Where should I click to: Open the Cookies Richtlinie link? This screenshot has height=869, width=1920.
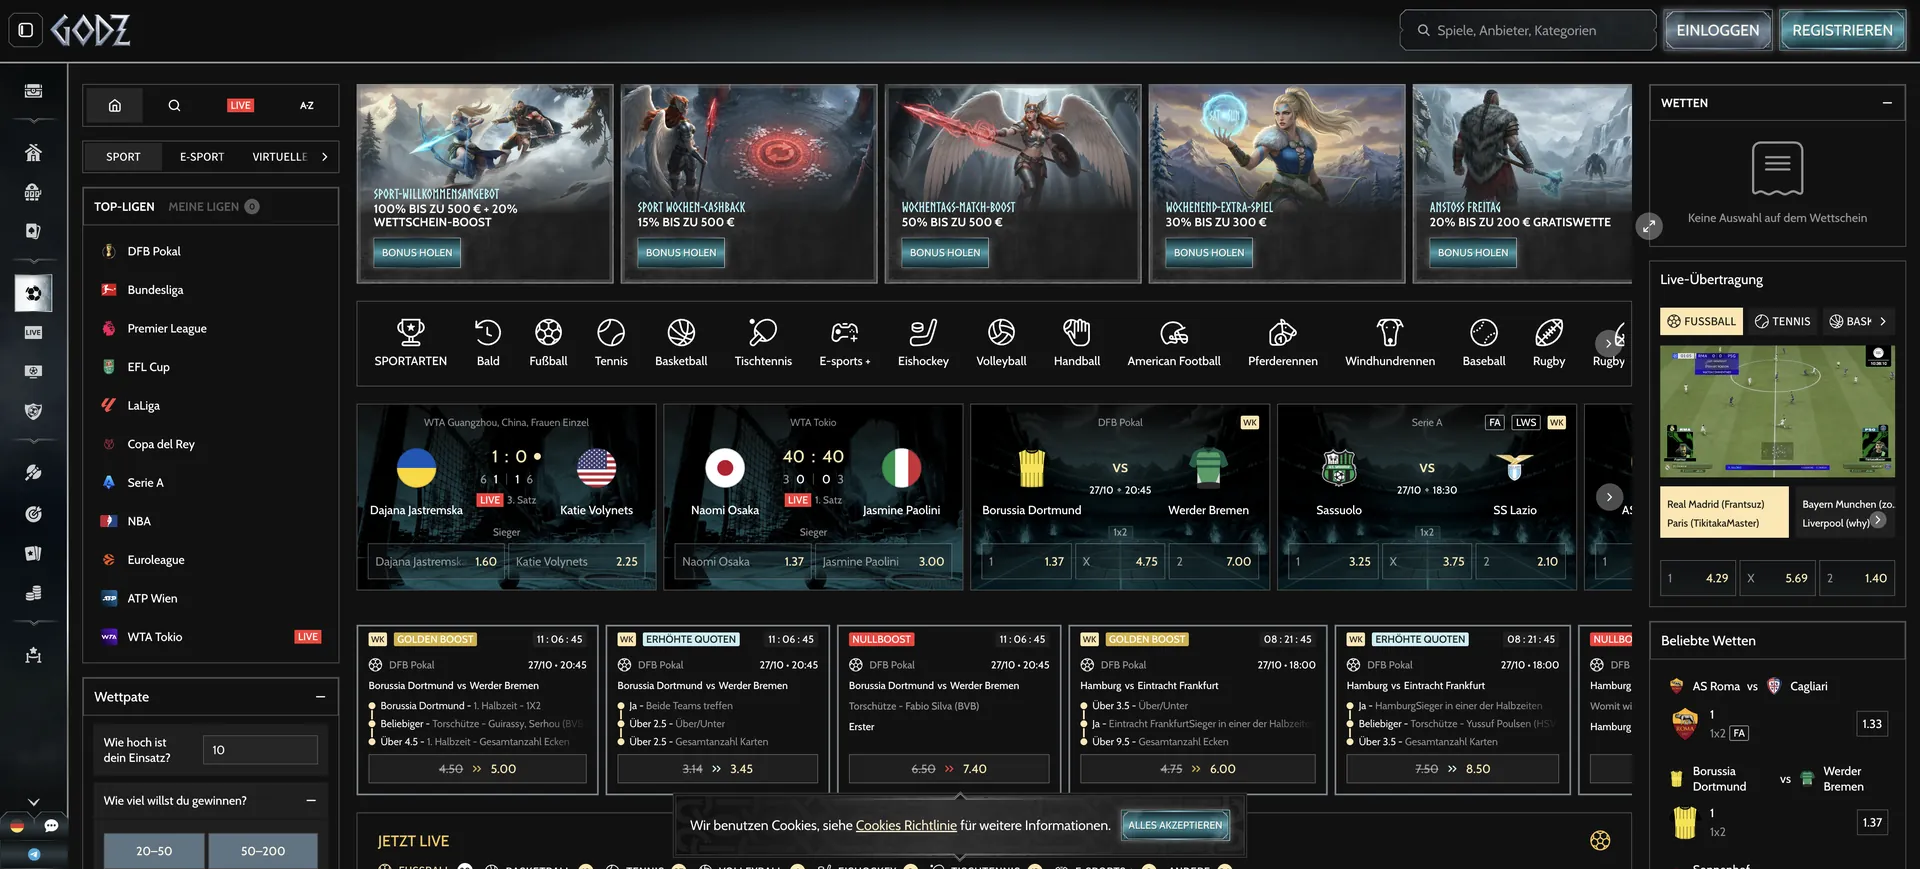coord(906,825)
